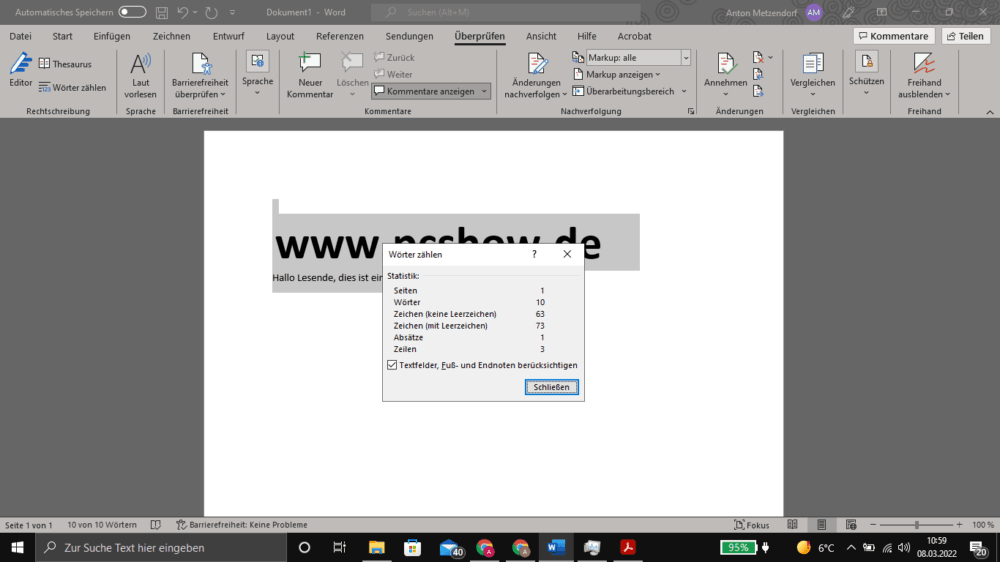Redo the last action
This screenshot has height=562, width=1000.
click(211, 12)
